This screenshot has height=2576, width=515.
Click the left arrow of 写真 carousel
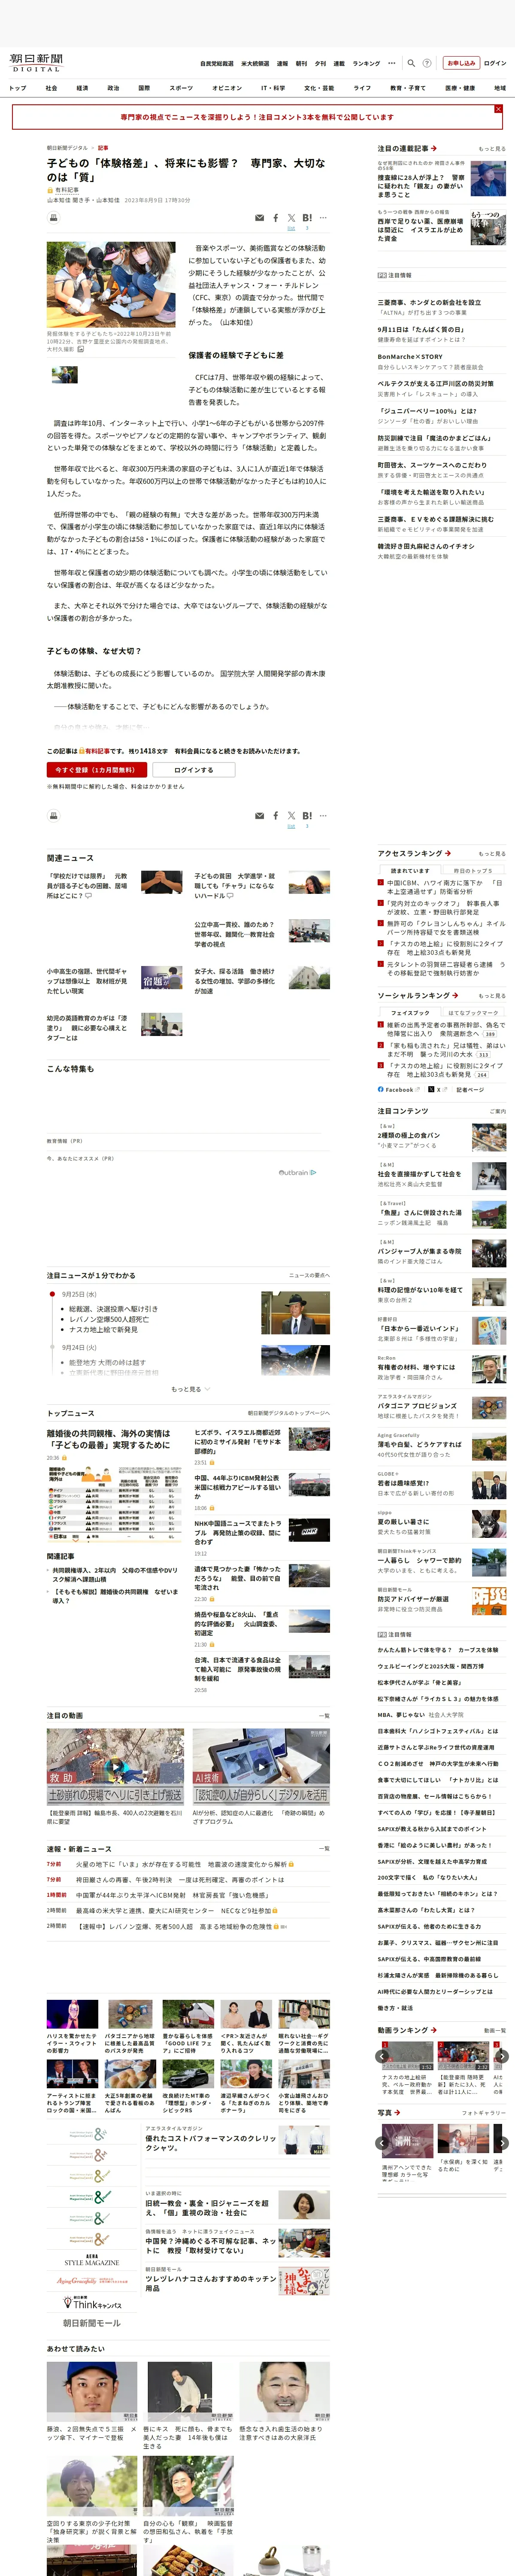point(382,2143)
